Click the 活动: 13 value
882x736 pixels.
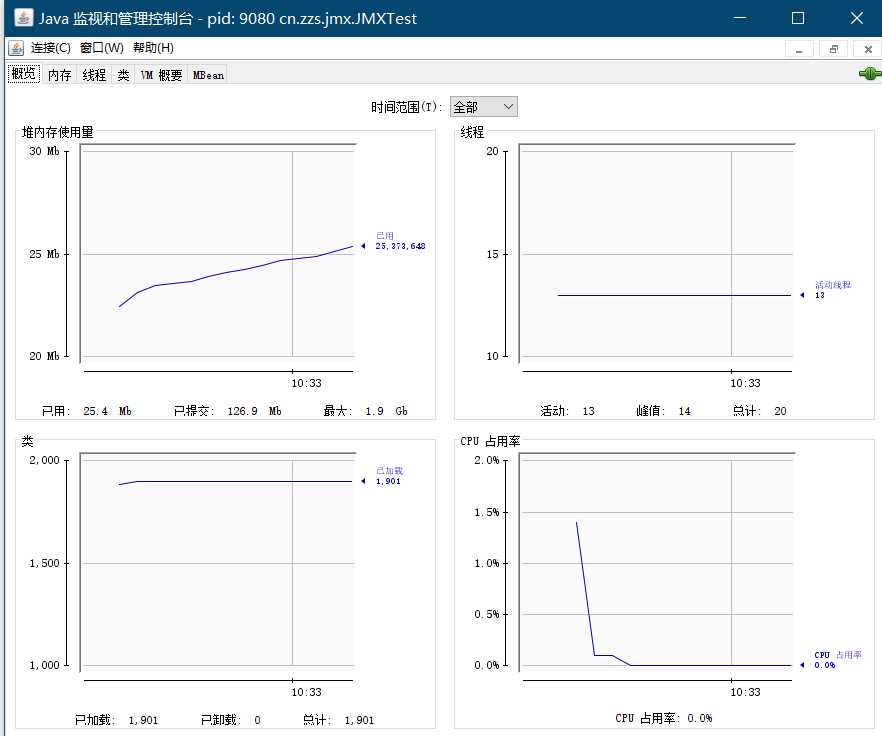(x=567, y=411)
